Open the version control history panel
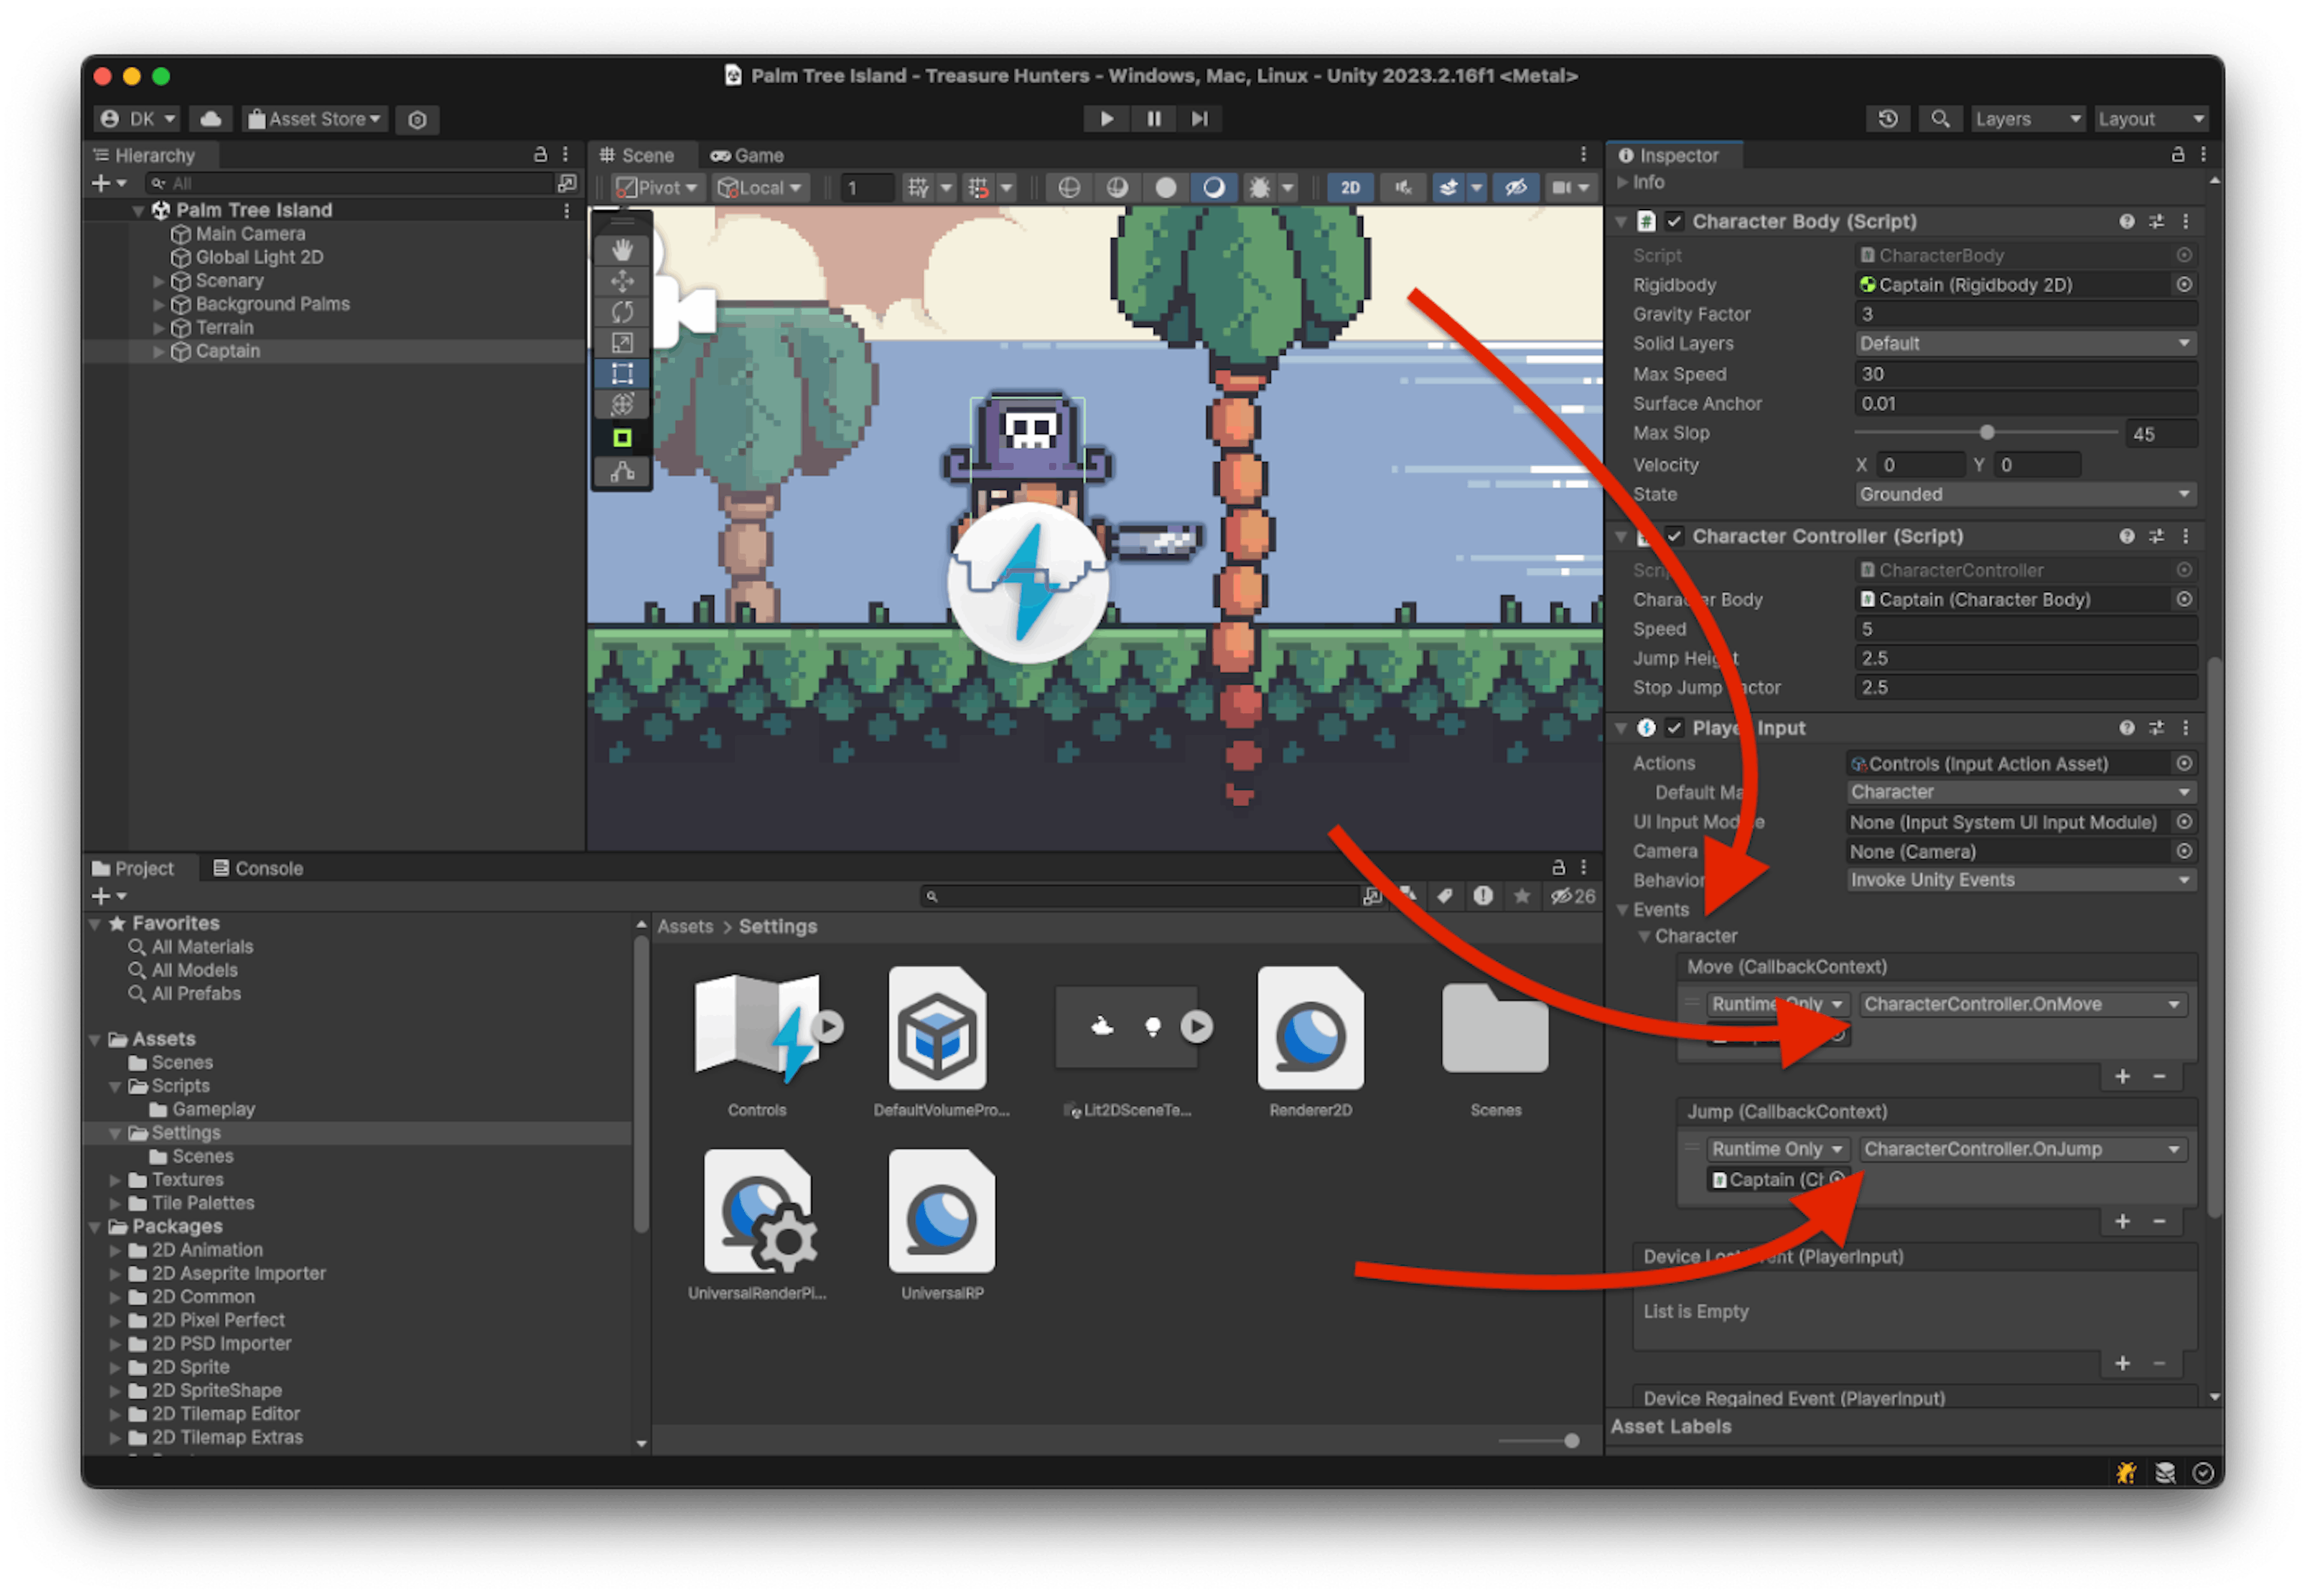Screen dimensions: 2306x1596 pyautogui.click(x=1888, y=118)
